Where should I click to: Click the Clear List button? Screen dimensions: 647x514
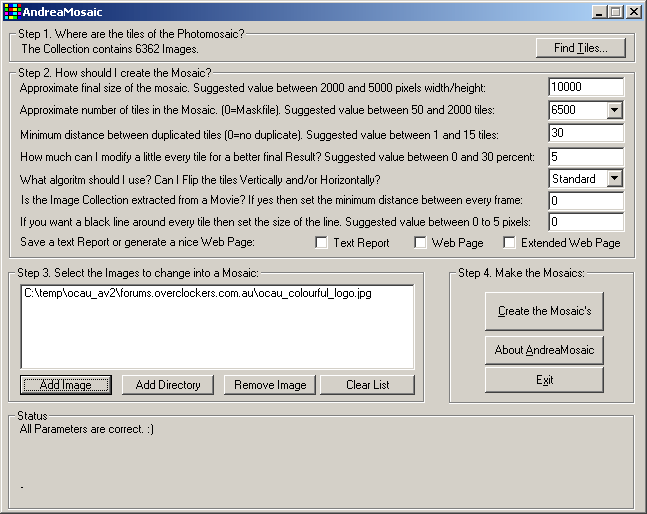(367, 385)
